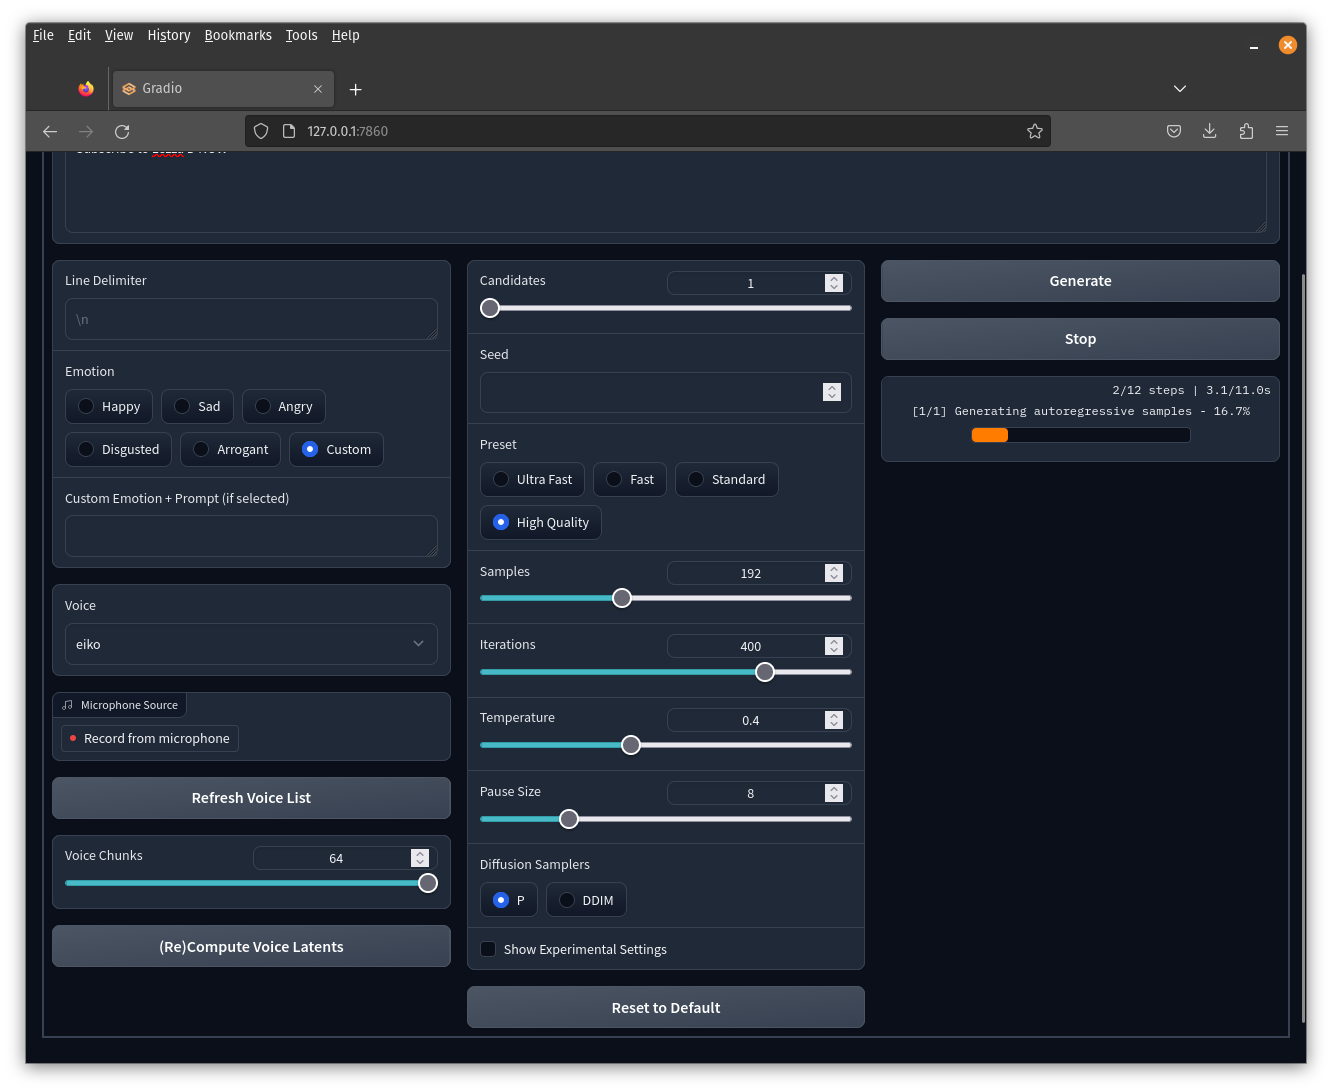
Task: Click Record from microphone button
Action: [150, 738]
